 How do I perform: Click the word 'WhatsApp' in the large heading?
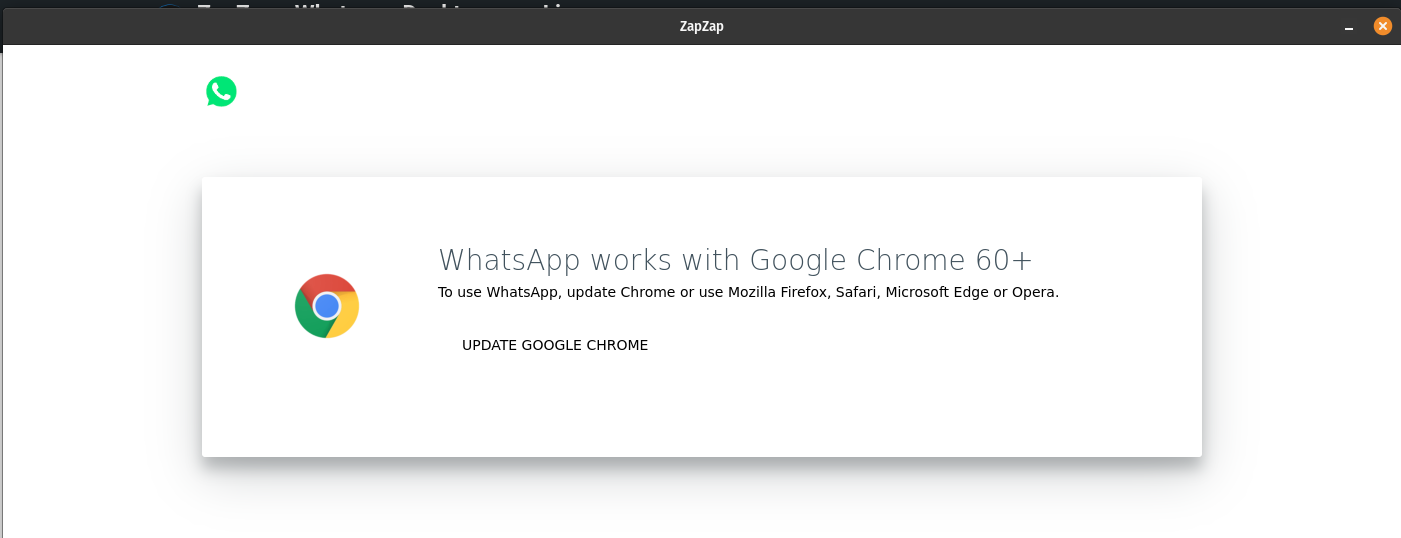pos(509,260)
